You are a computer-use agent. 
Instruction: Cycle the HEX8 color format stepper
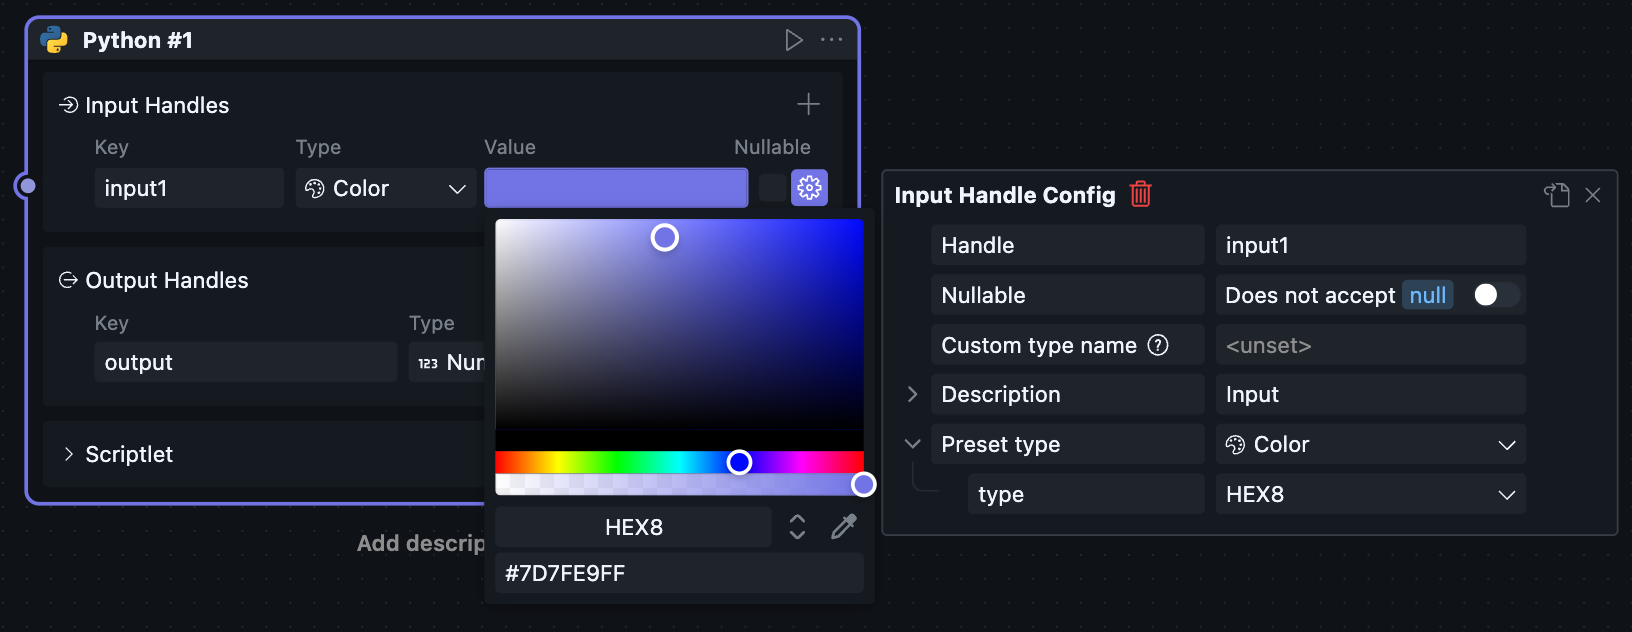[797, 527]
